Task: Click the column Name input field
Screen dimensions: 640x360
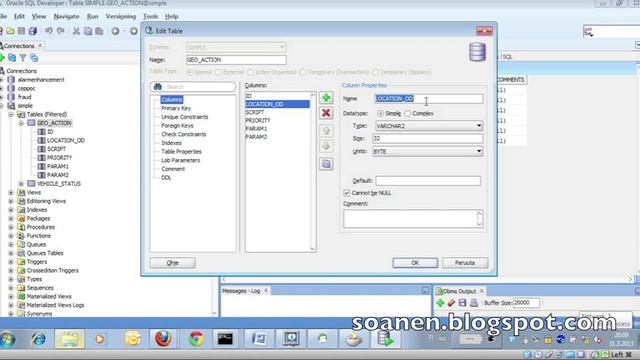Action: [429, 98]
